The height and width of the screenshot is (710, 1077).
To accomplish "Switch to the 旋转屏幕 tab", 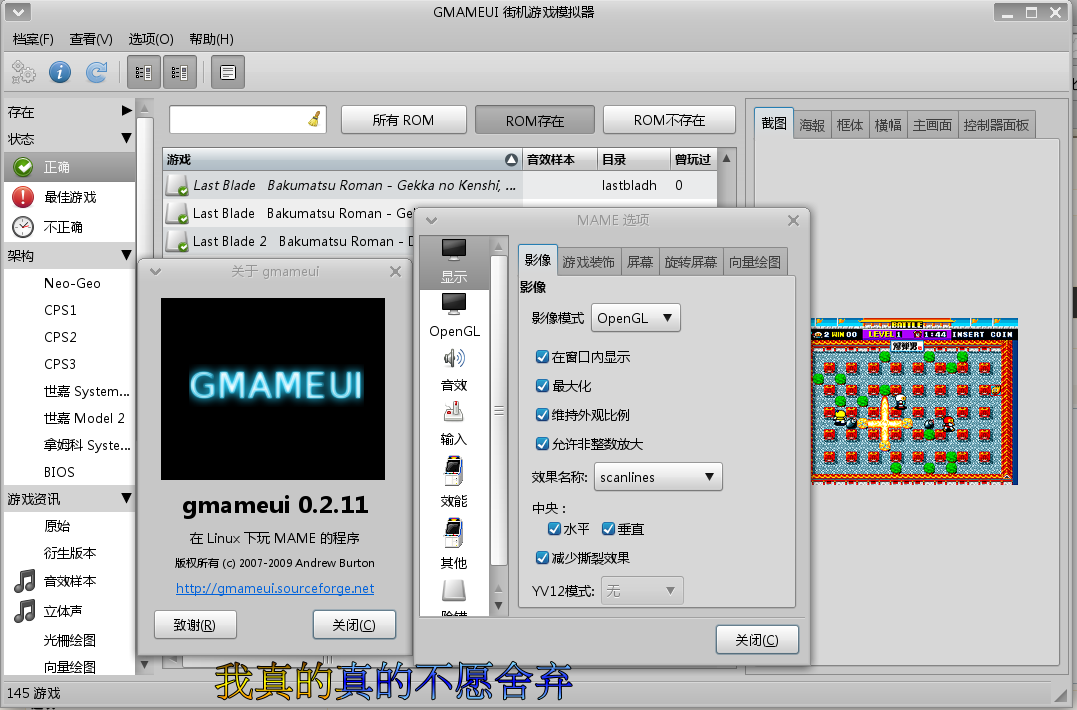I will pyautogui.click(x=690, y=262).
